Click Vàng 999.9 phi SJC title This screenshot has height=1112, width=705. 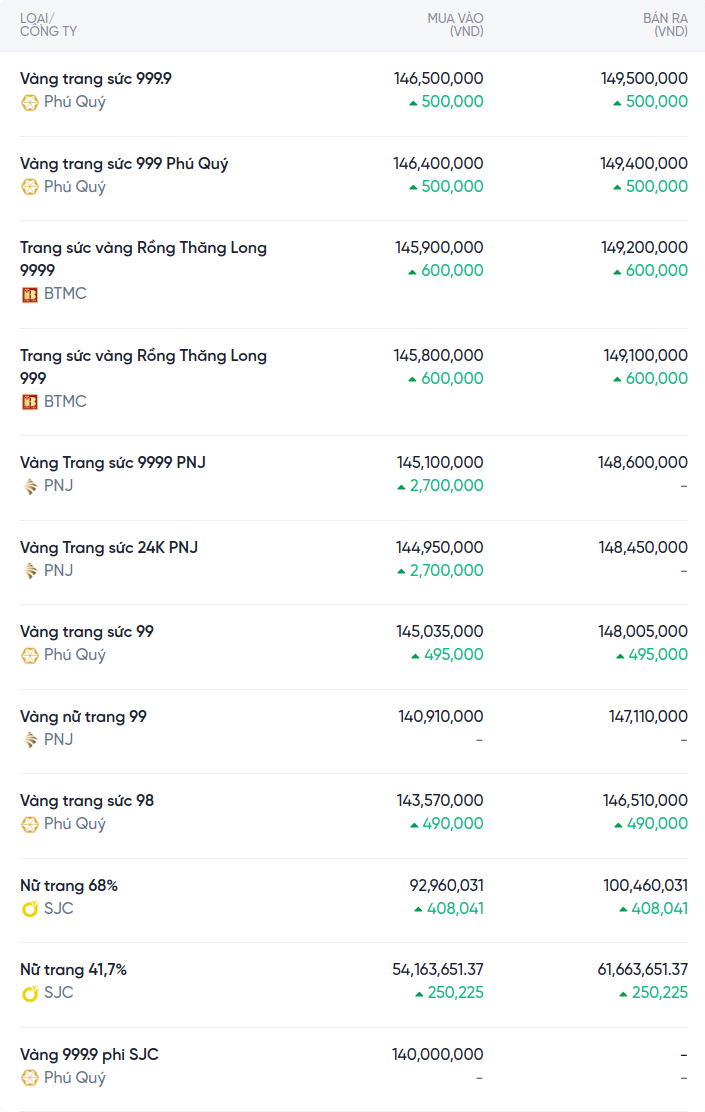coord(89,1055)
